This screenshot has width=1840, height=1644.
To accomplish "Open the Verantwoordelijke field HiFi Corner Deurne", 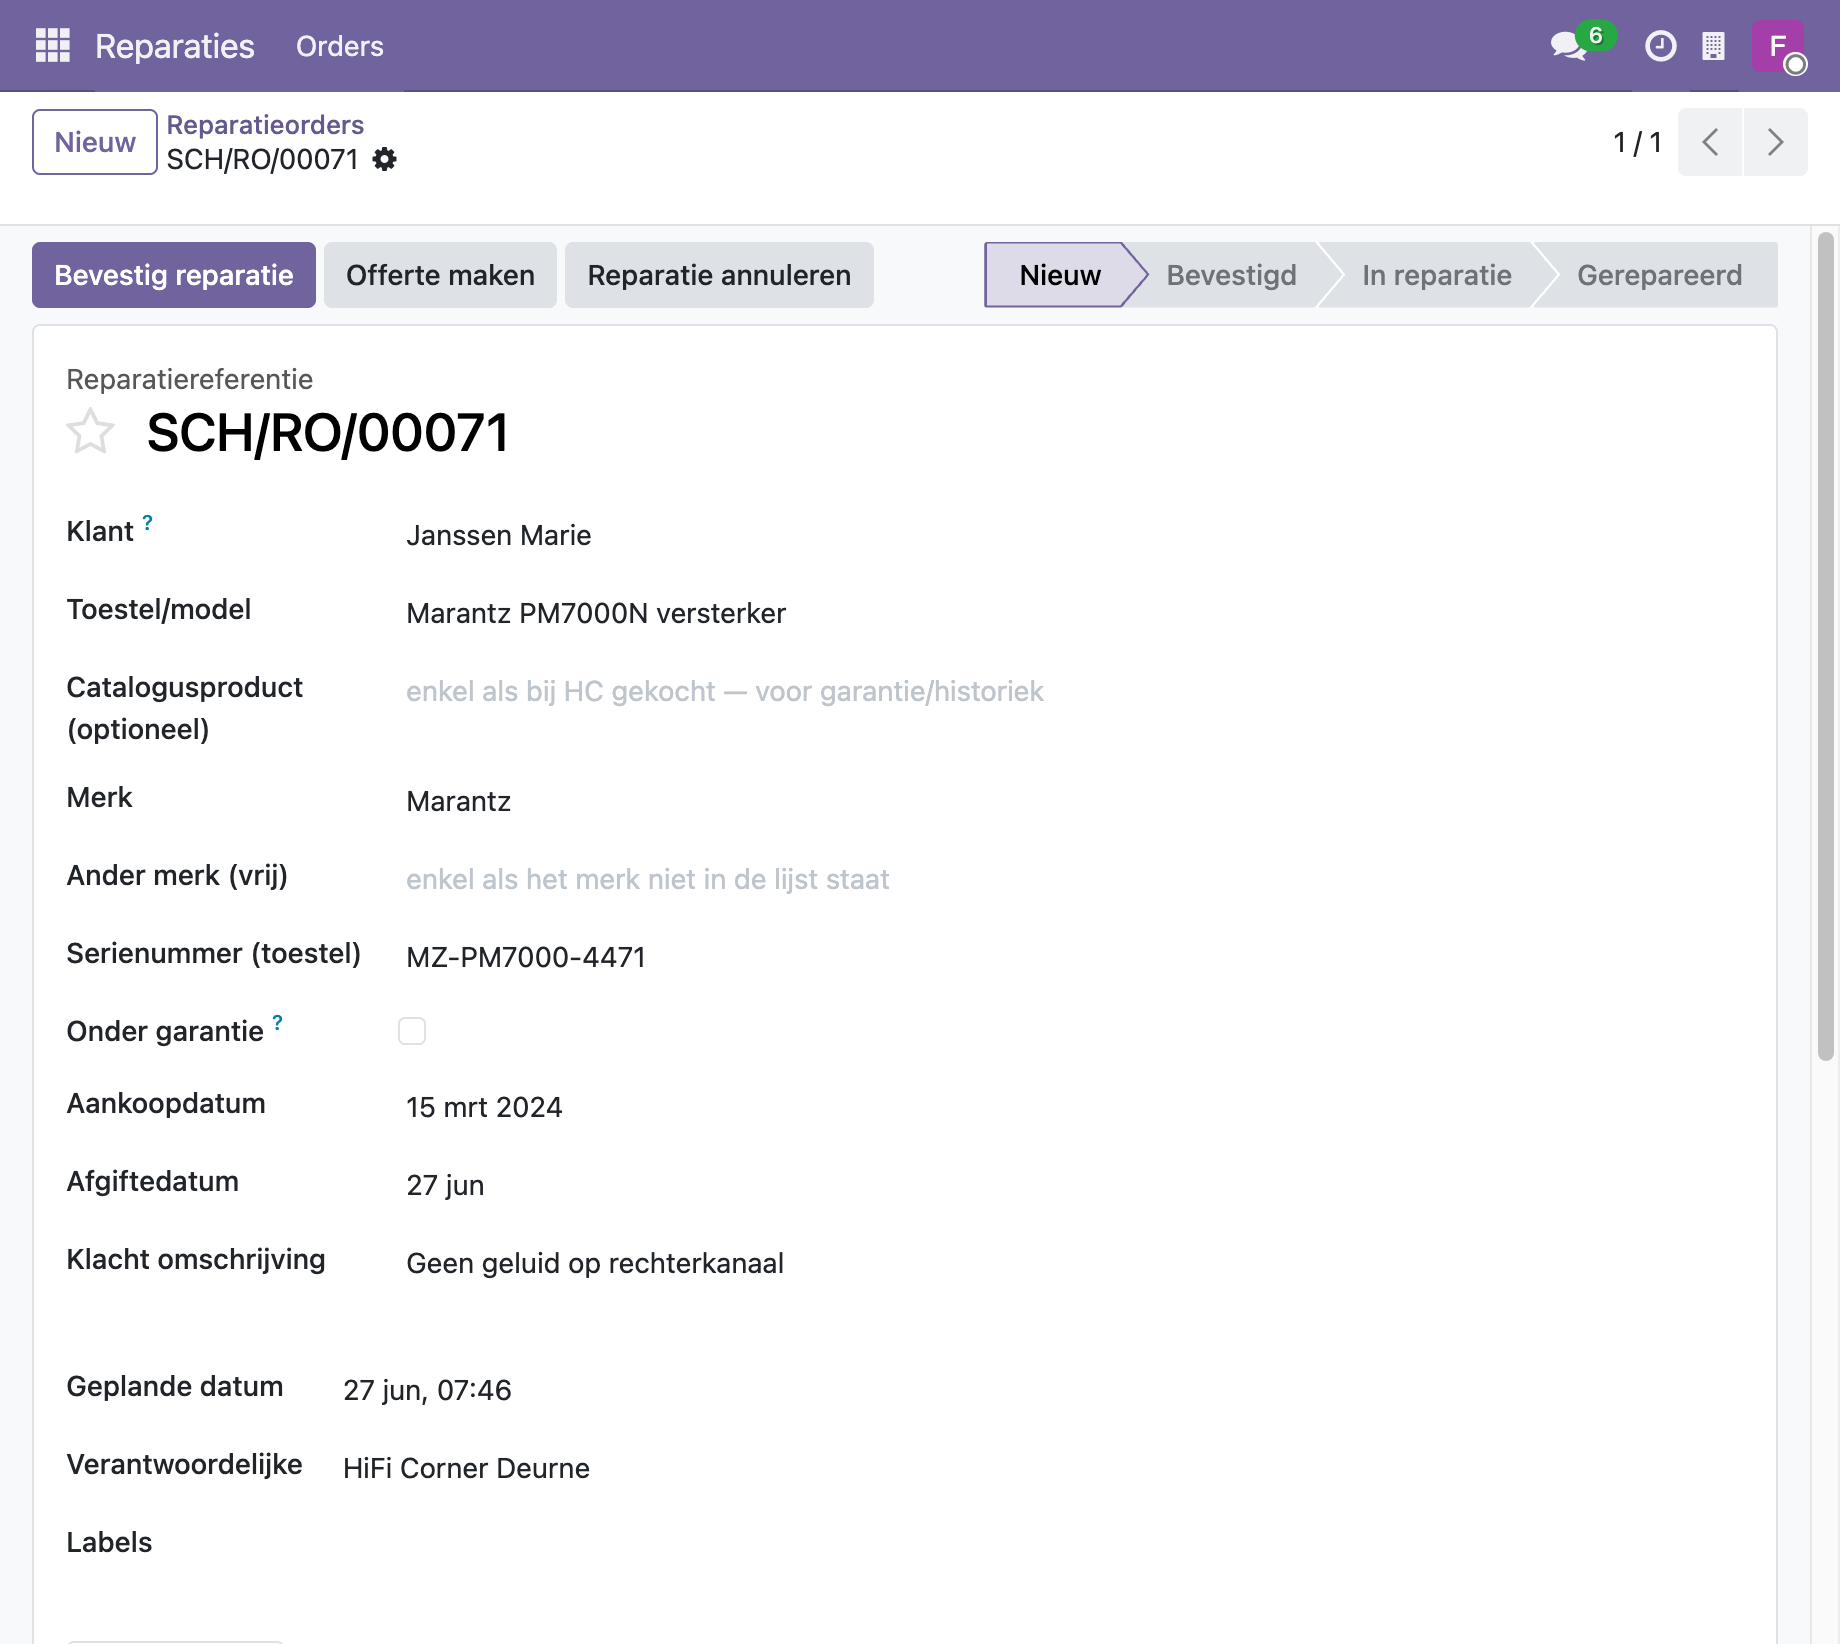I will coord(1039,1468).
